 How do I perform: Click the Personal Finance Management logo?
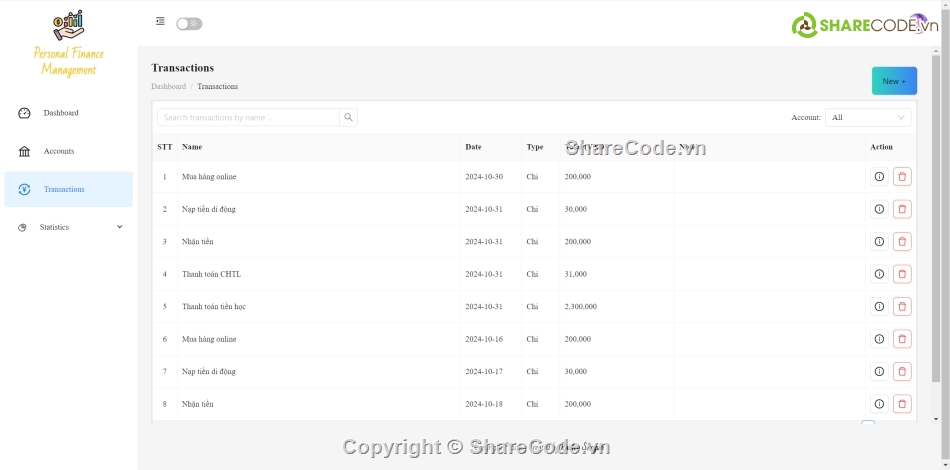[68, 44]
